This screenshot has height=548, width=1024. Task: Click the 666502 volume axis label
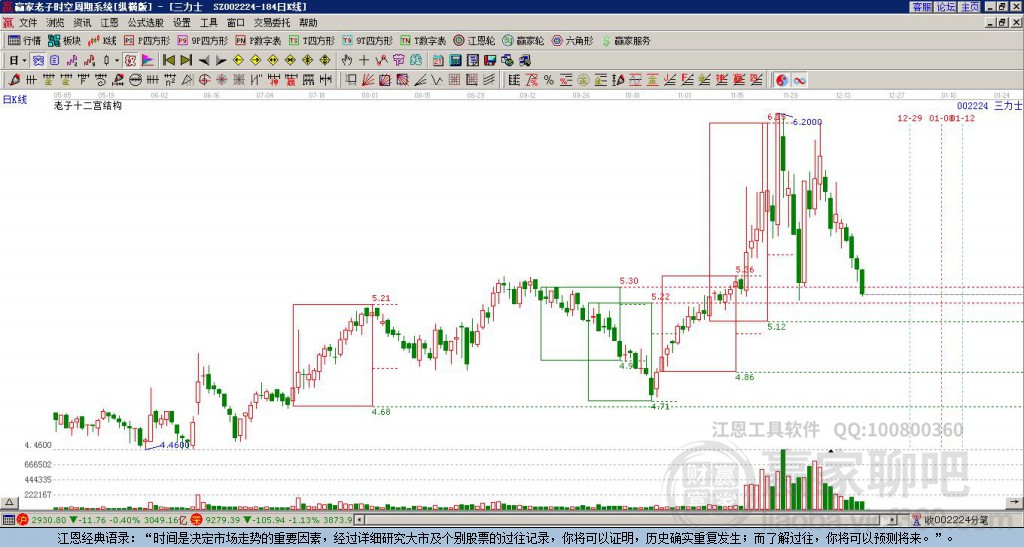(x=38, y=464)
